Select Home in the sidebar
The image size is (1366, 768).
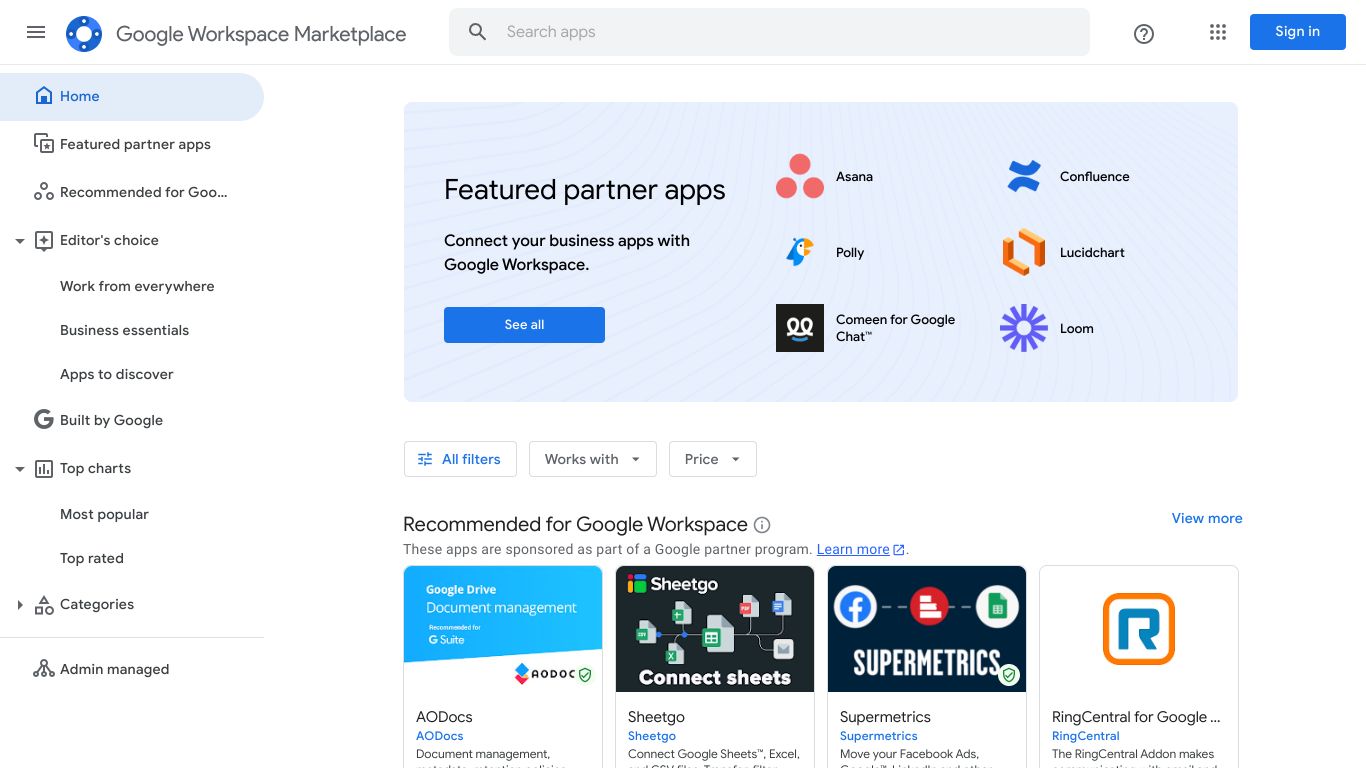click(132, 96)
